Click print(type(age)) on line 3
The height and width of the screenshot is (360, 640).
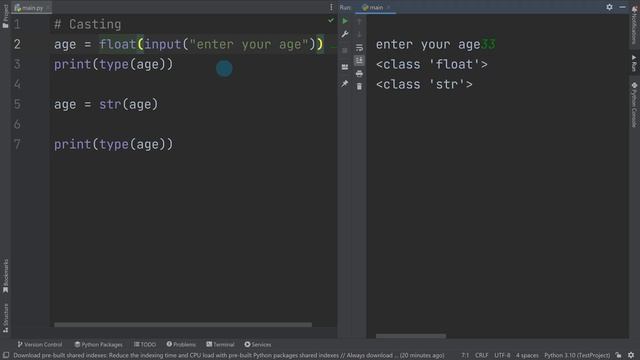113,64
